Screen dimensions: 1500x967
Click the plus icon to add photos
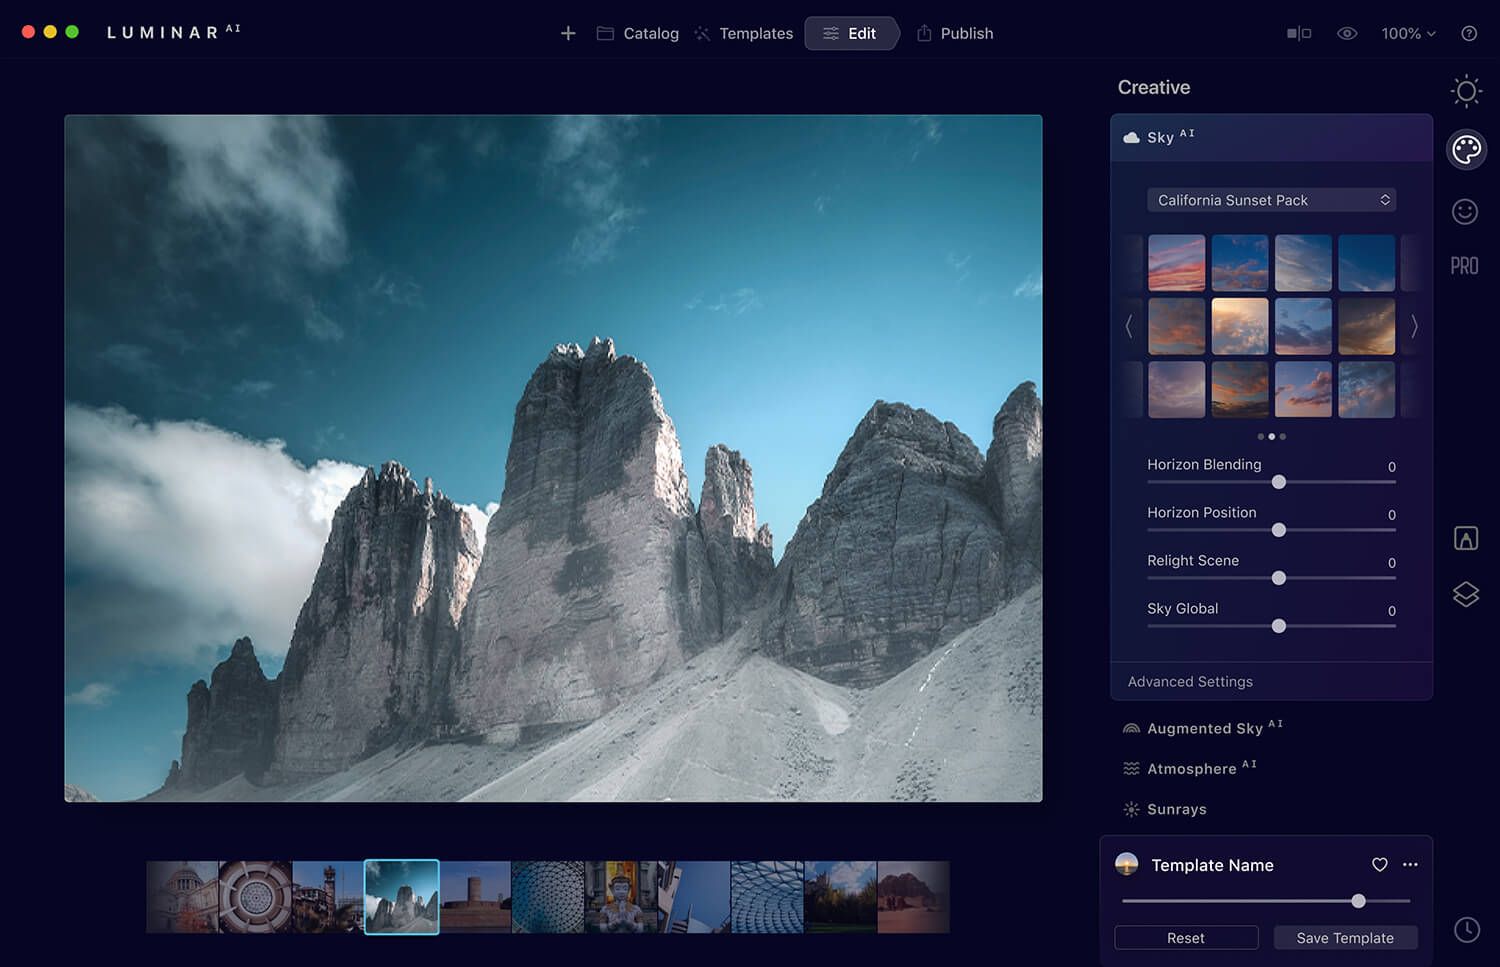(568, 33)
